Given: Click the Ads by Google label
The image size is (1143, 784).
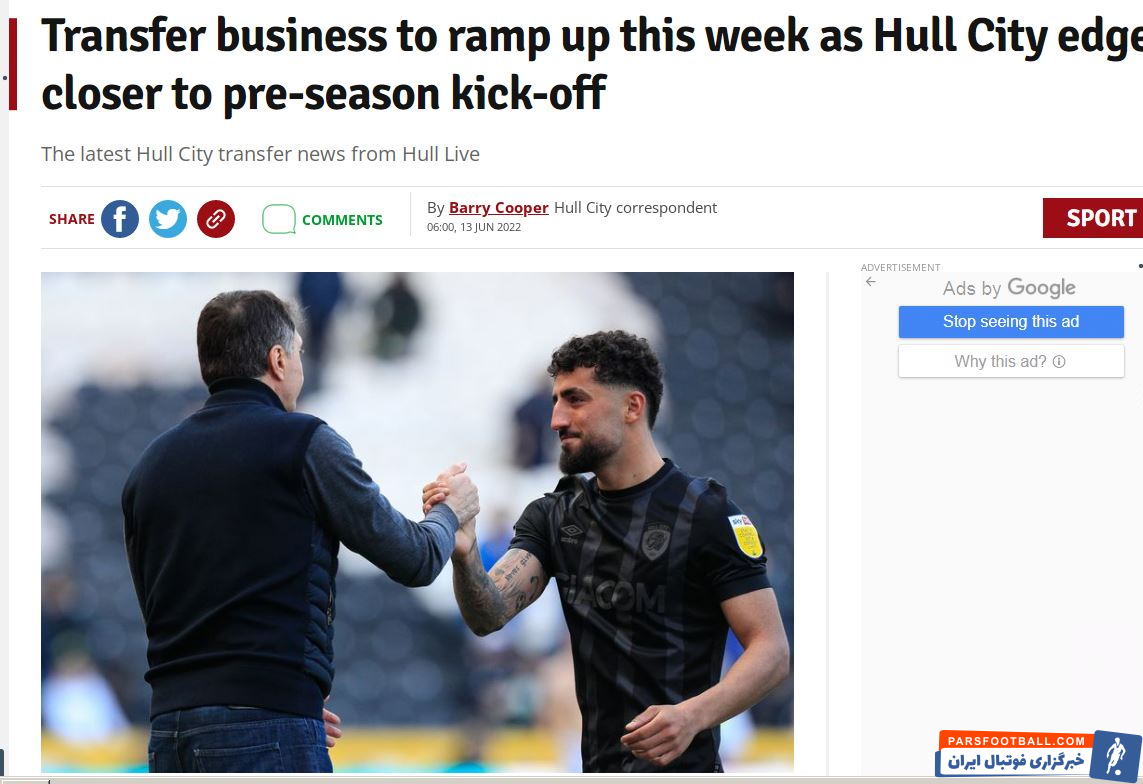Looking at the screenshot, I should click(1009, 289).
